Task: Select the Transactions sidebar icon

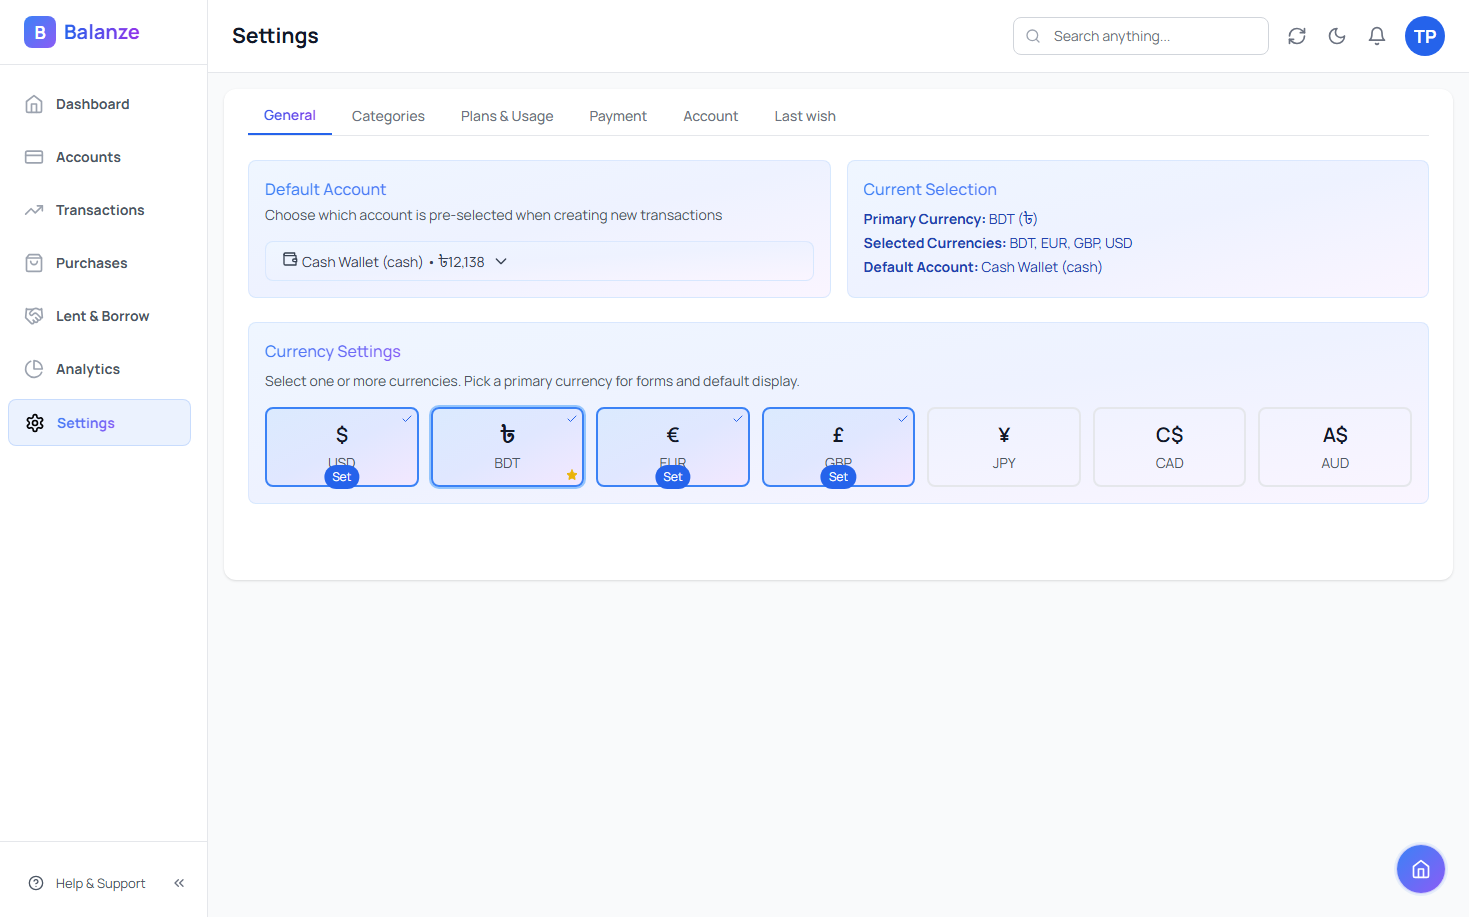Action: tap(35, 210)
